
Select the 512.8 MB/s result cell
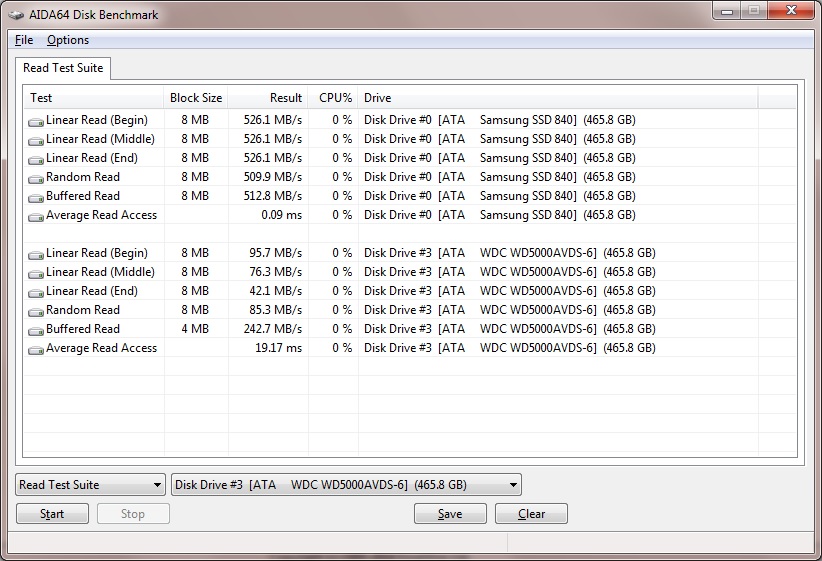273,196
